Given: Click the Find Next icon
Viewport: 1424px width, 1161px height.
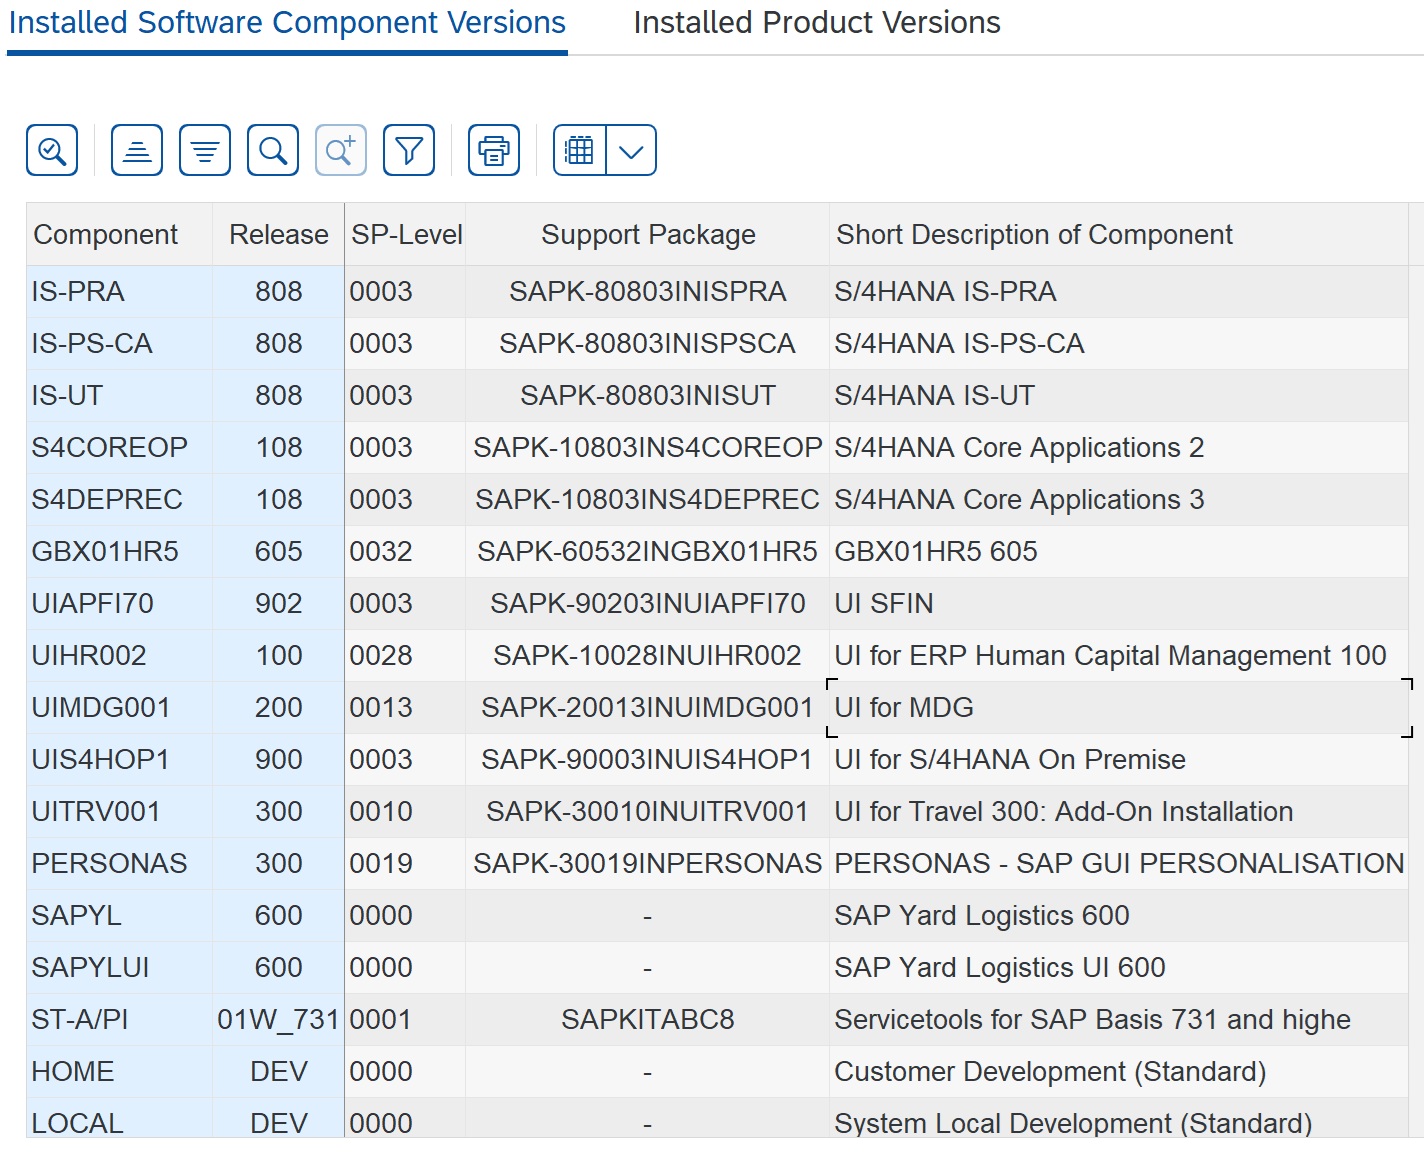Looking at the screenshot, I should [341, 150].
